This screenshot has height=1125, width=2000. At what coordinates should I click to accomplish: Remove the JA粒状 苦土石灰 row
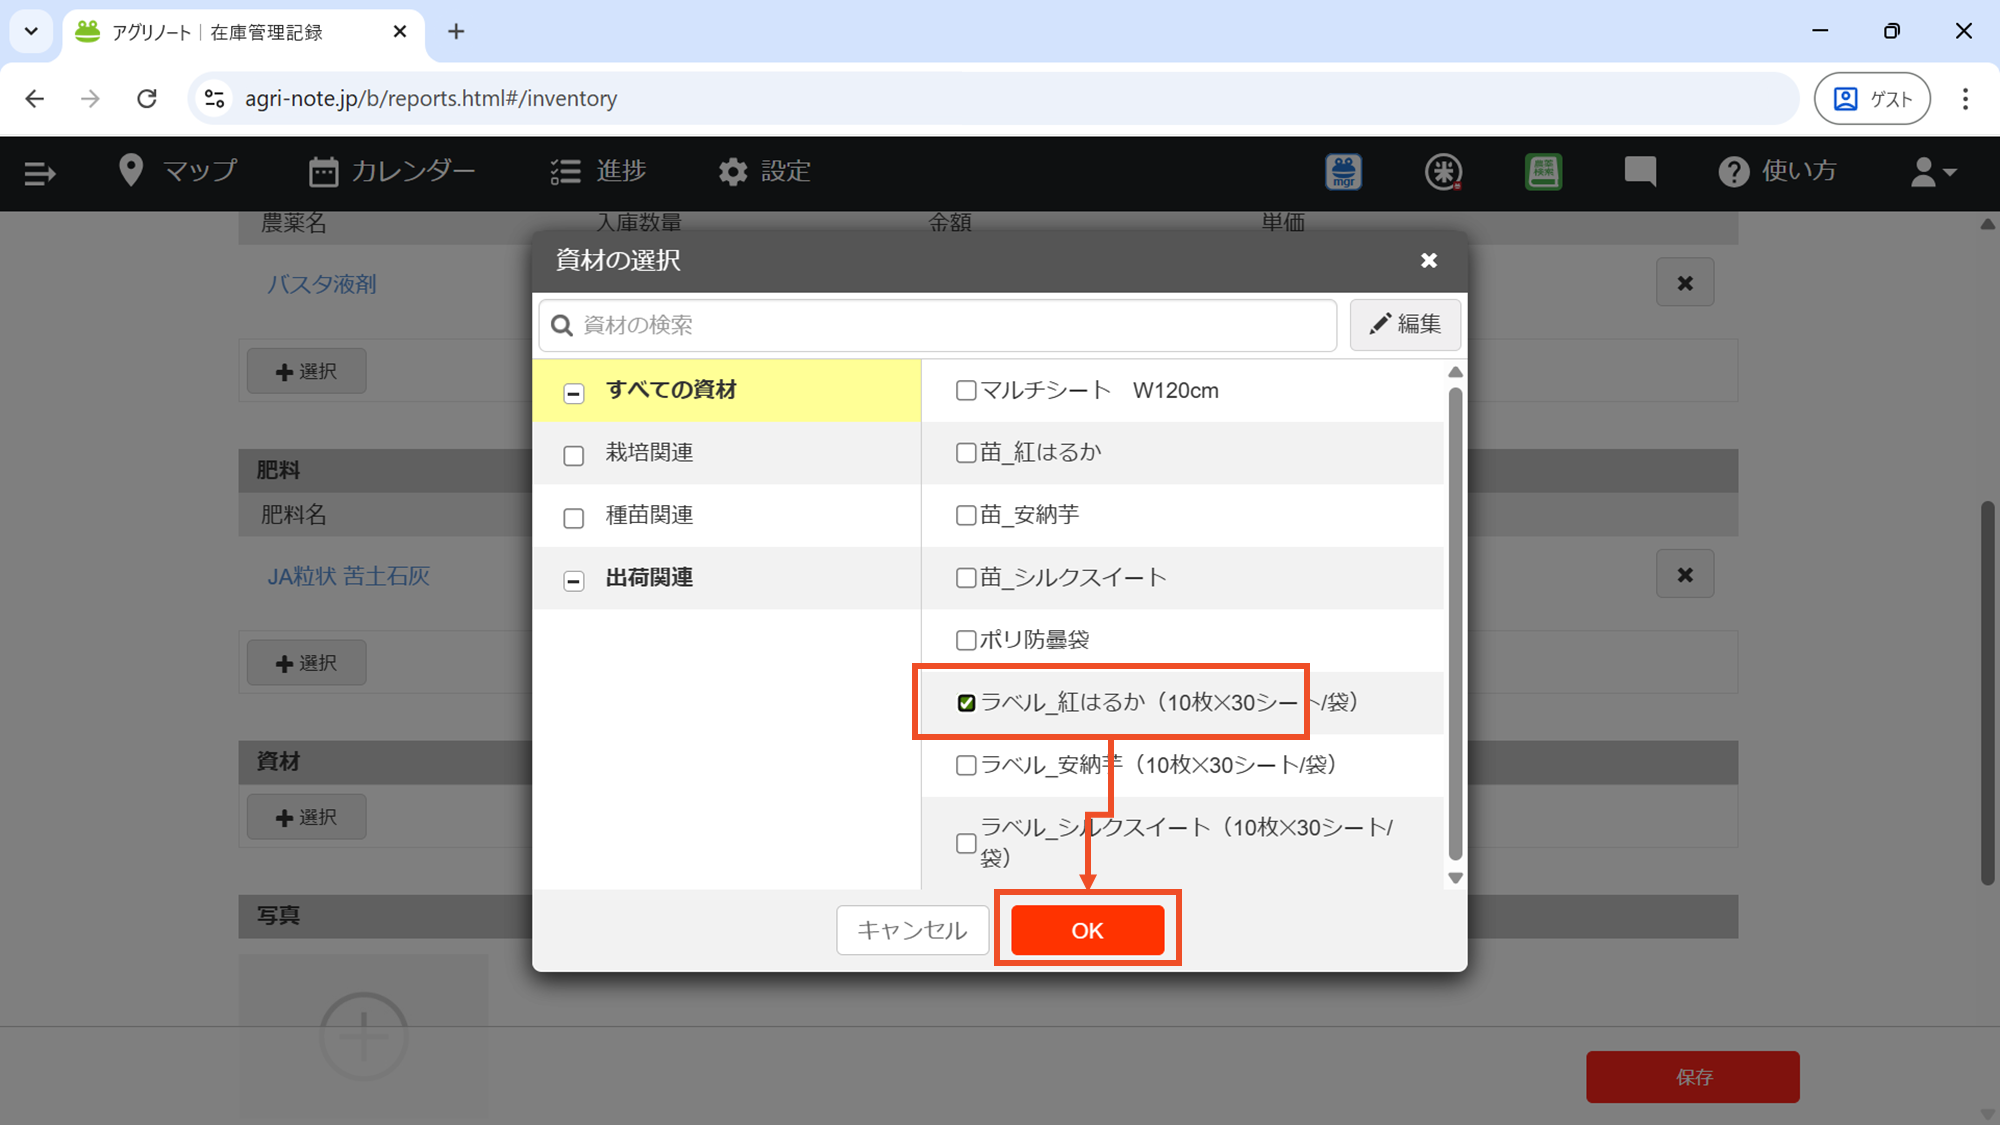[x=1685, y=575]
